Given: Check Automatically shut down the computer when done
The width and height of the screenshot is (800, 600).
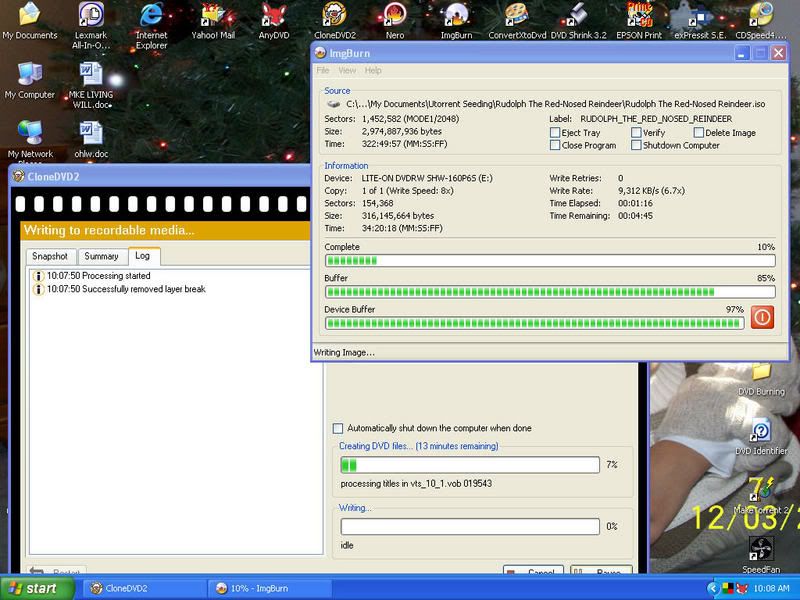Looking at the screenshot, I should coord(338,428).
